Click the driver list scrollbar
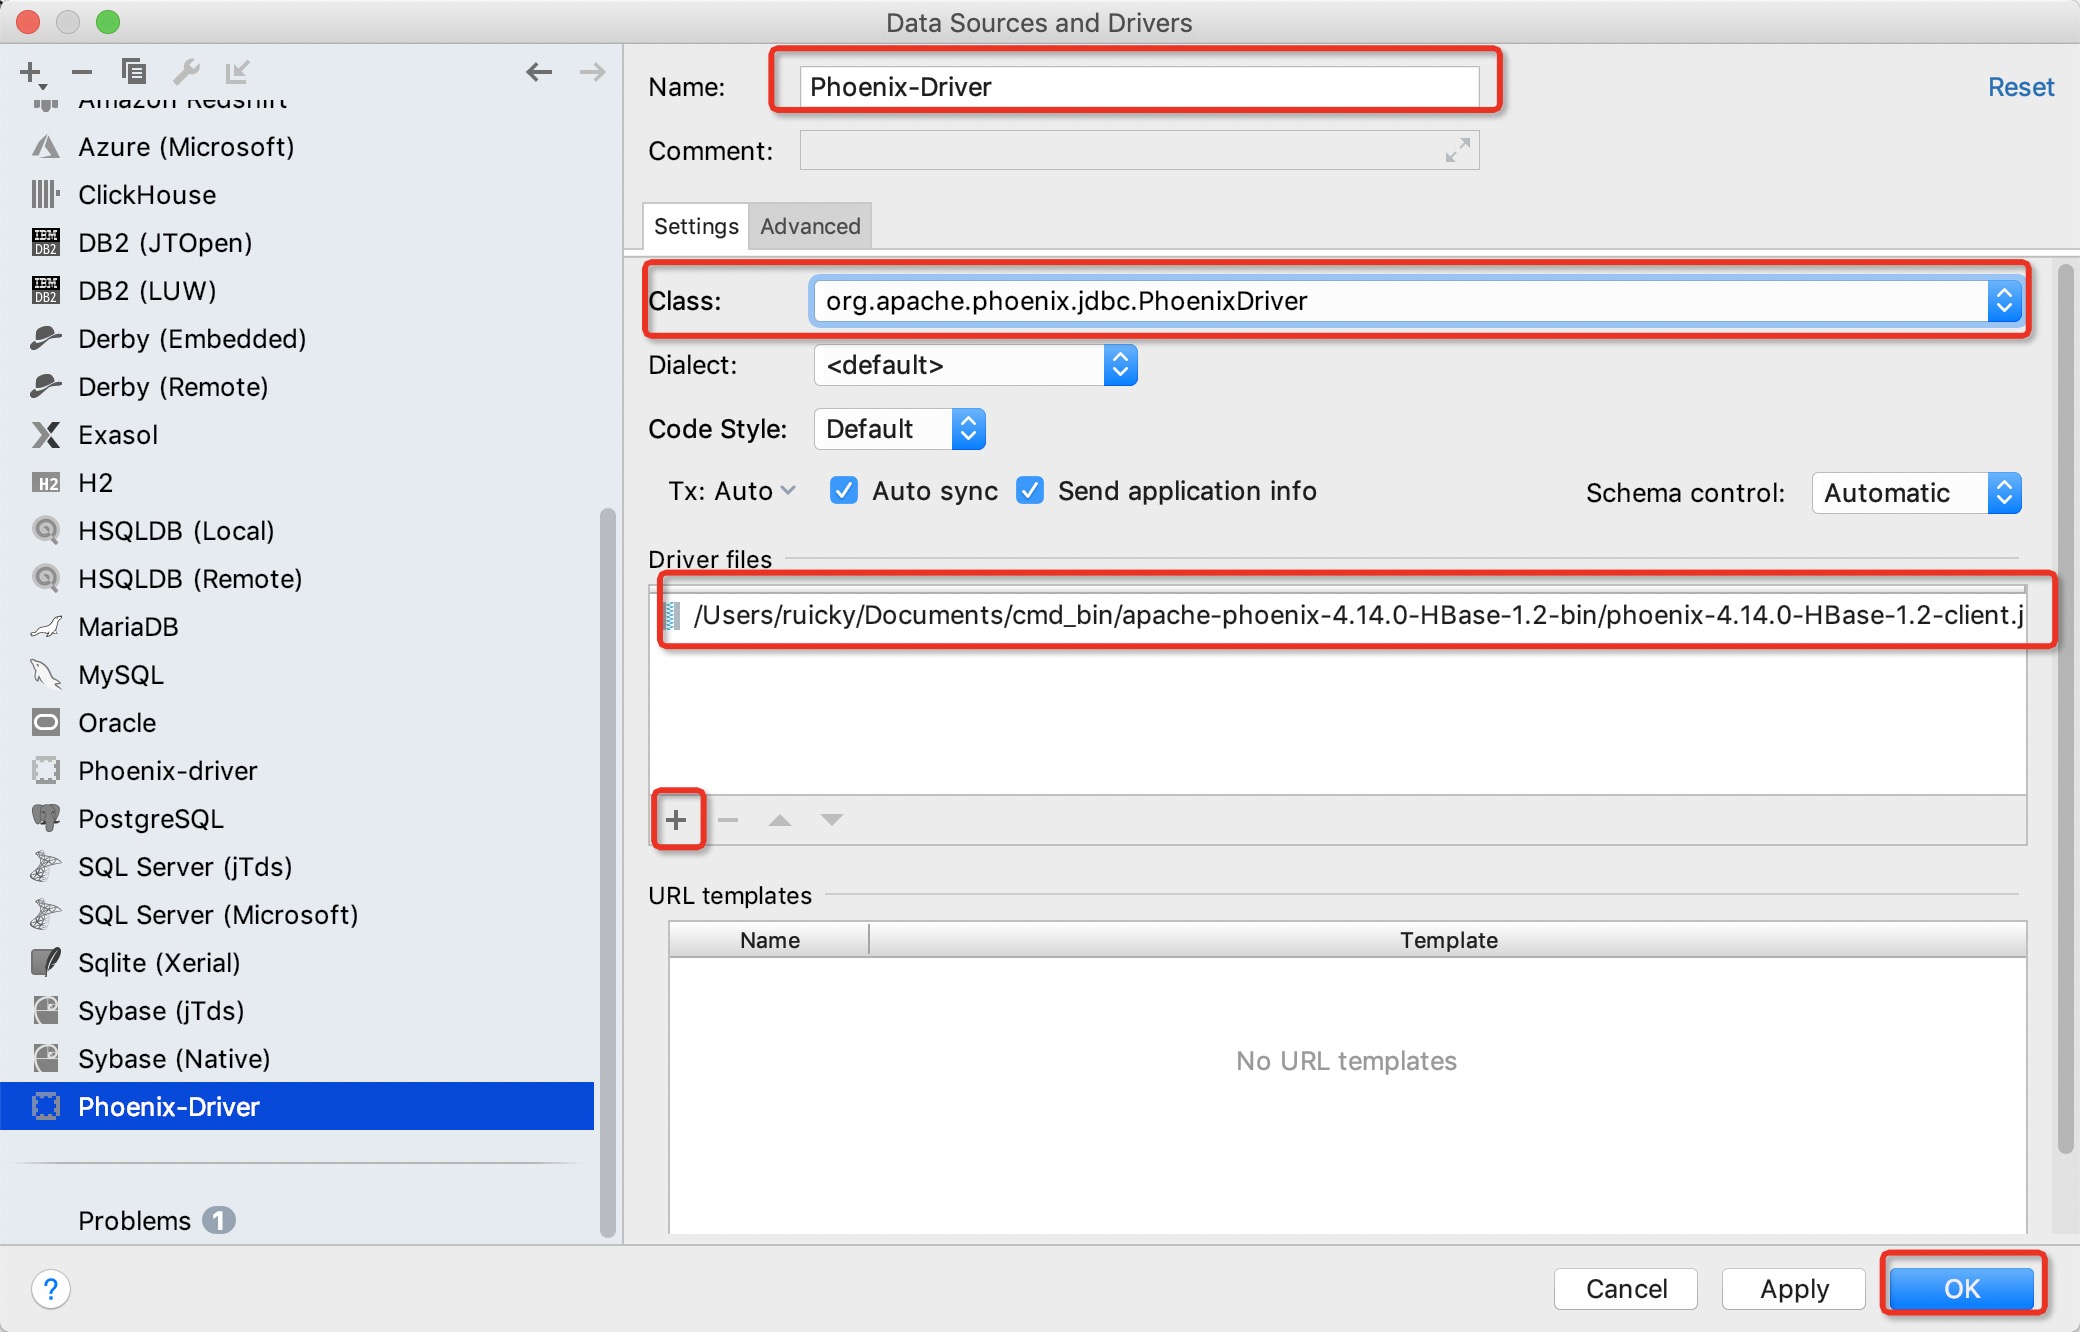 (607, 872)
